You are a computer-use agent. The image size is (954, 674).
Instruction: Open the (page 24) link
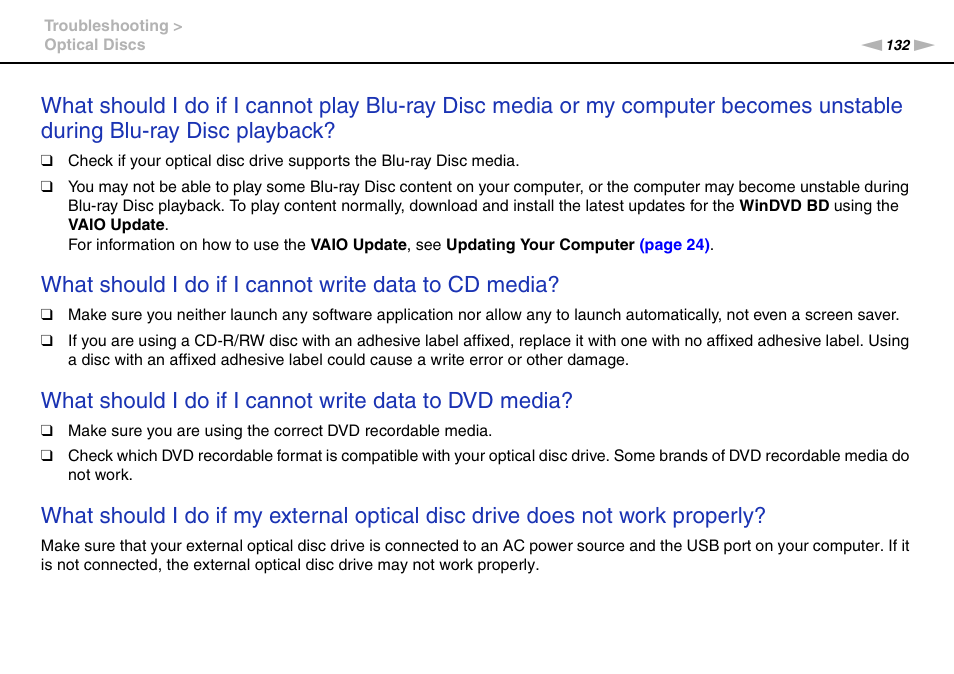point(674,245)
